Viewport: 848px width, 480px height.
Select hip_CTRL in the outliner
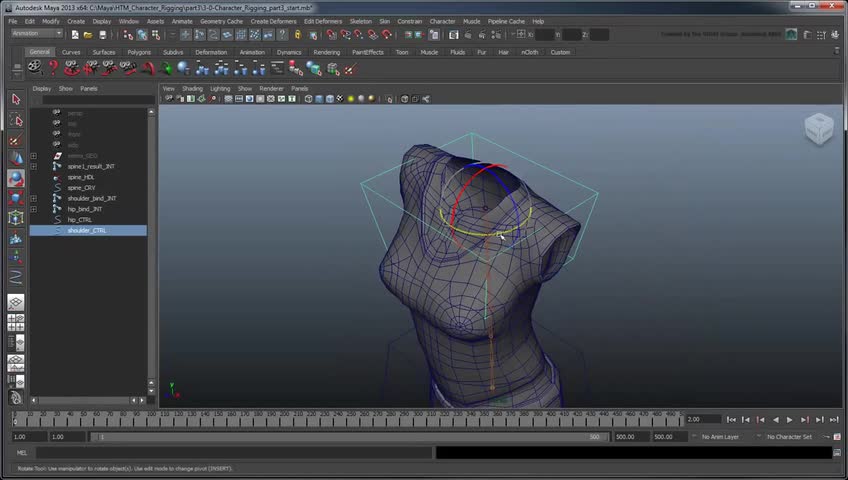pyautogui.click(x=79, y=219)
